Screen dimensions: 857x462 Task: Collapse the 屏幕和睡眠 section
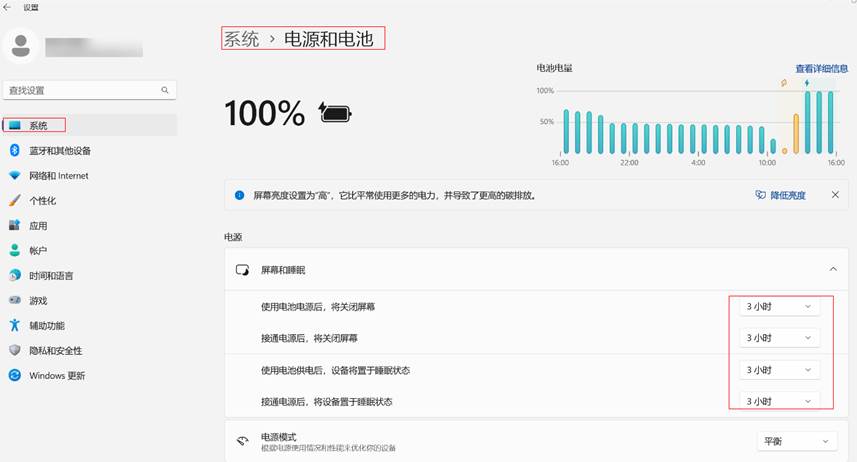(832, 269)
